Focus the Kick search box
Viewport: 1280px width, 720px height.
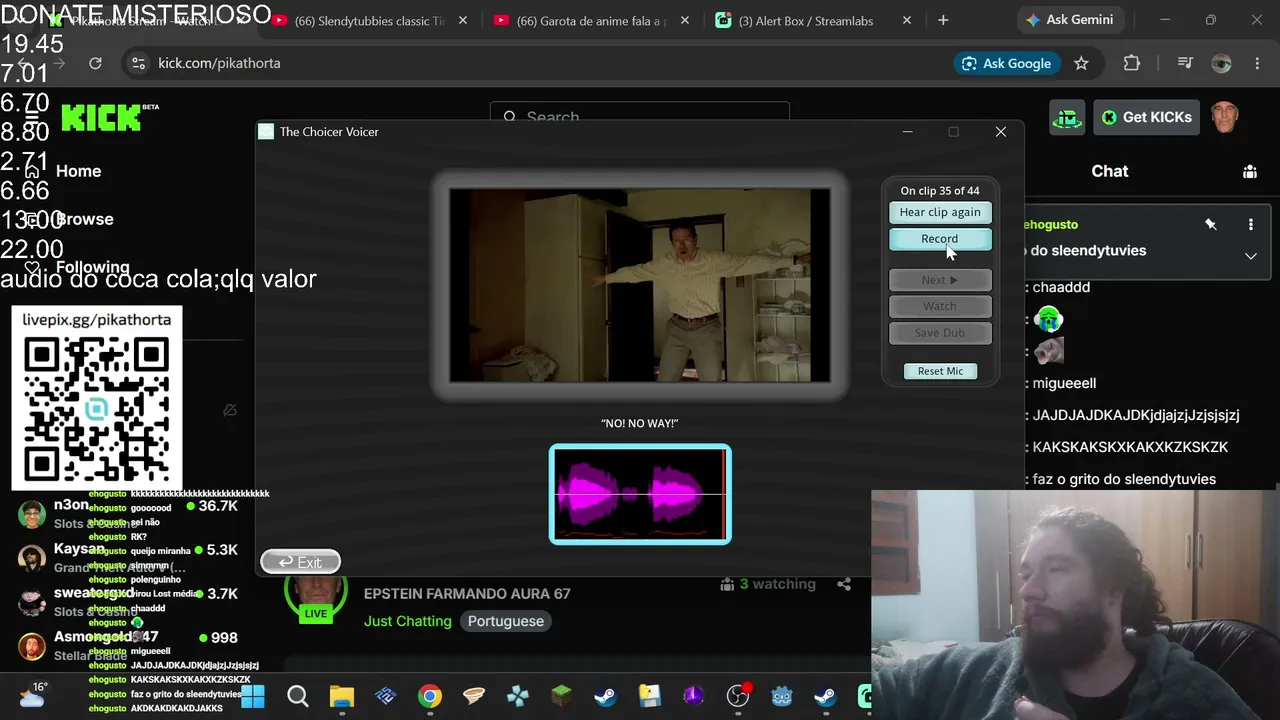coord(640,117)
